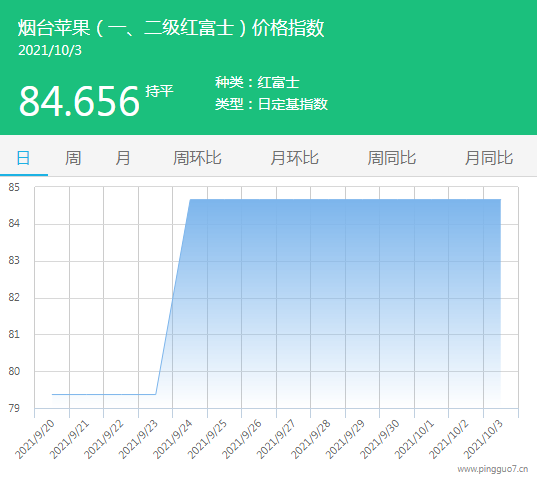Click the 持平 status label
537x481 pixels.
160,91
